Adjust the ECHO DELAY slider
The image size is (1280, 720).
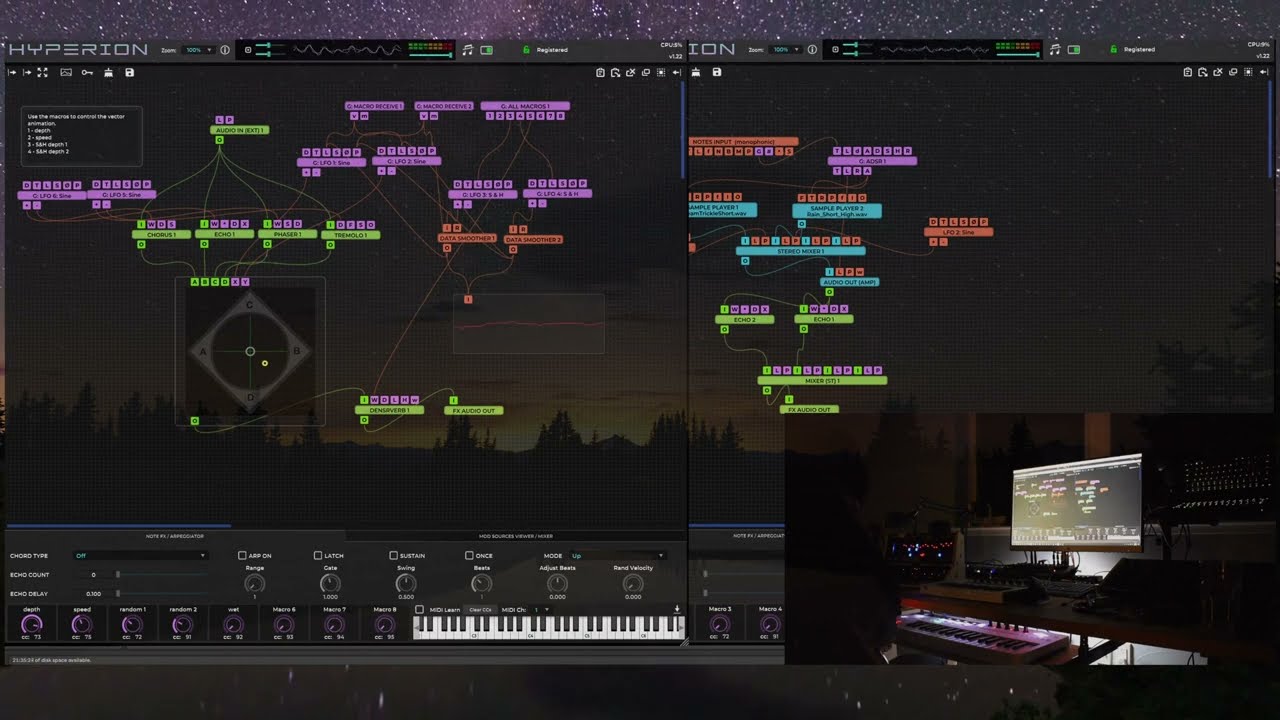[160, 593]
